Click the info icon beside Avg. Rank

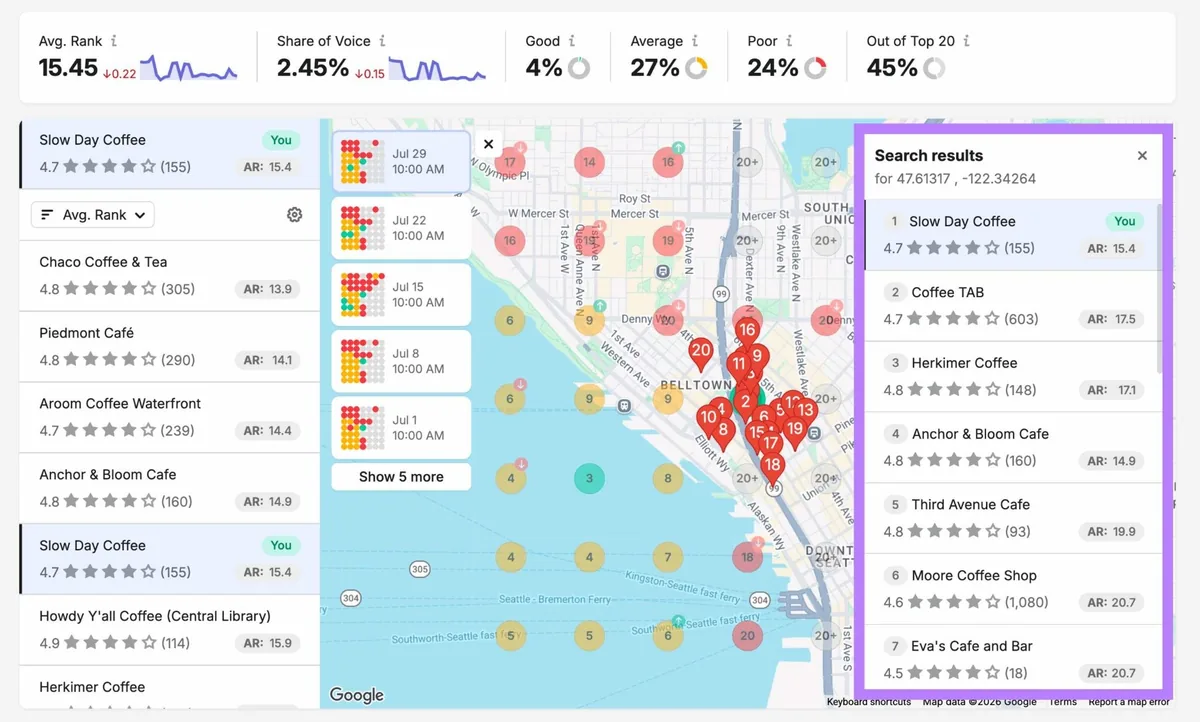pos(114,41)
